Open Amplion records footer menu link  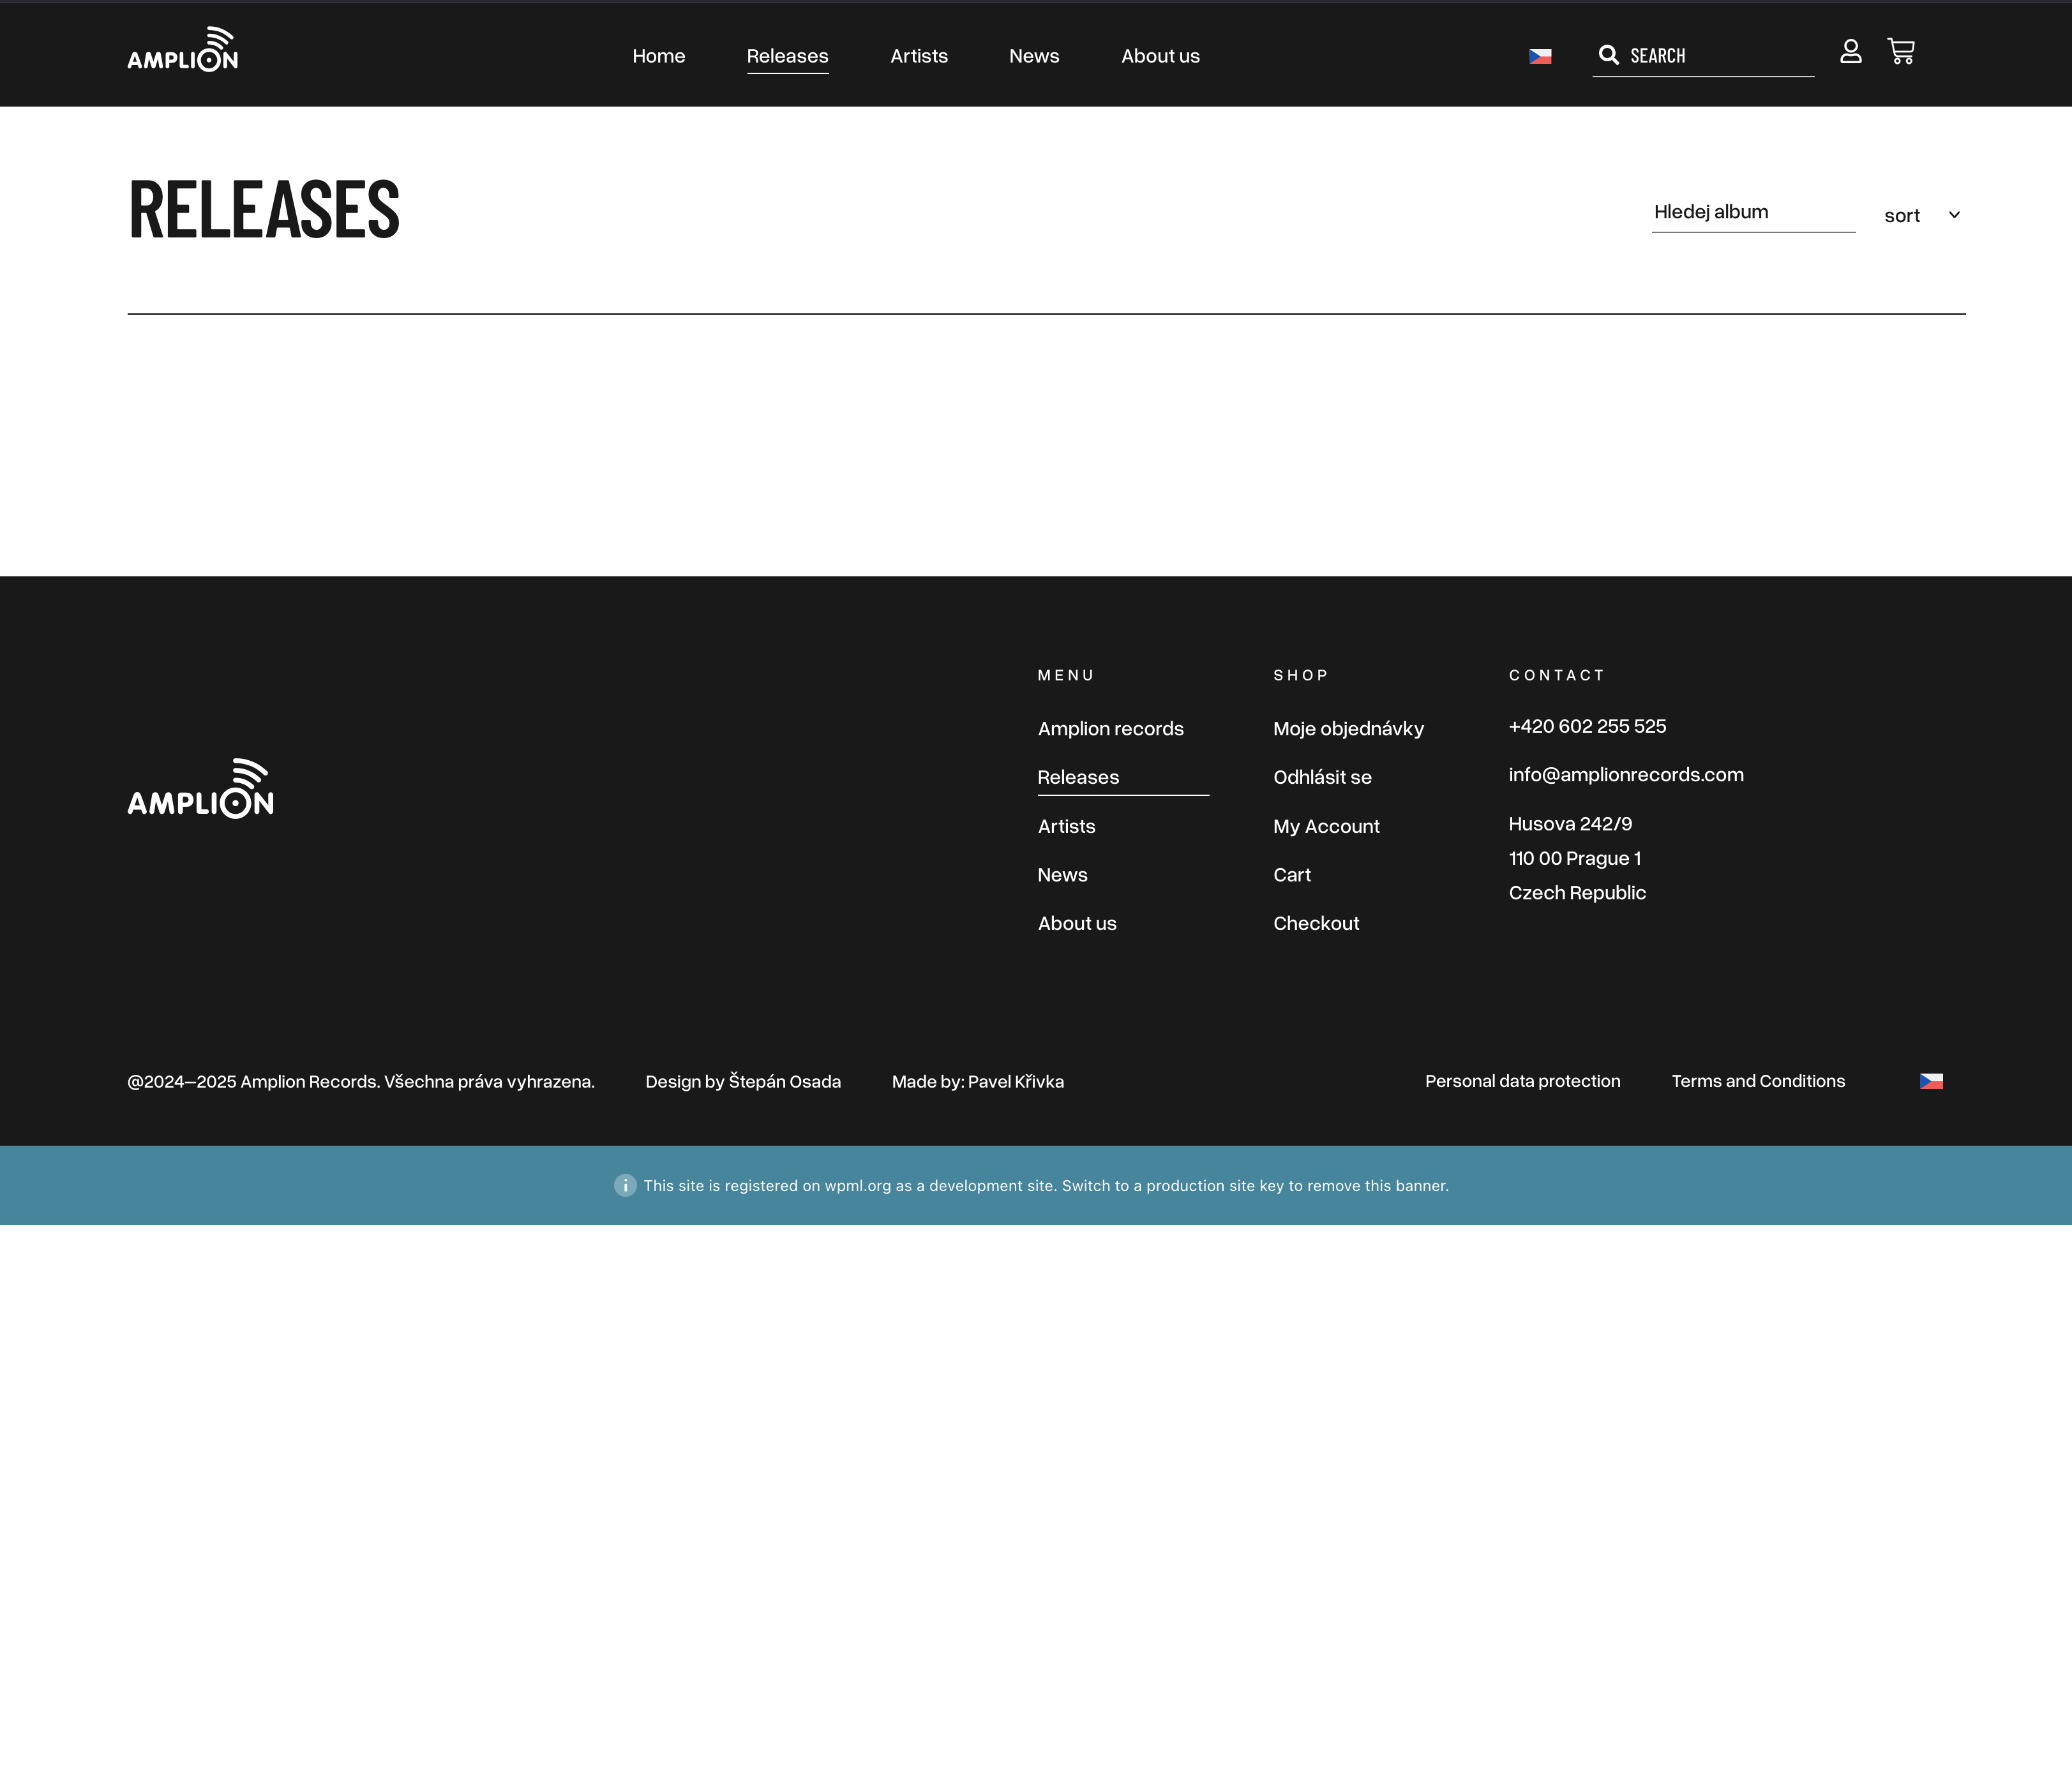pyautogui.click(x=1110, y=729)
